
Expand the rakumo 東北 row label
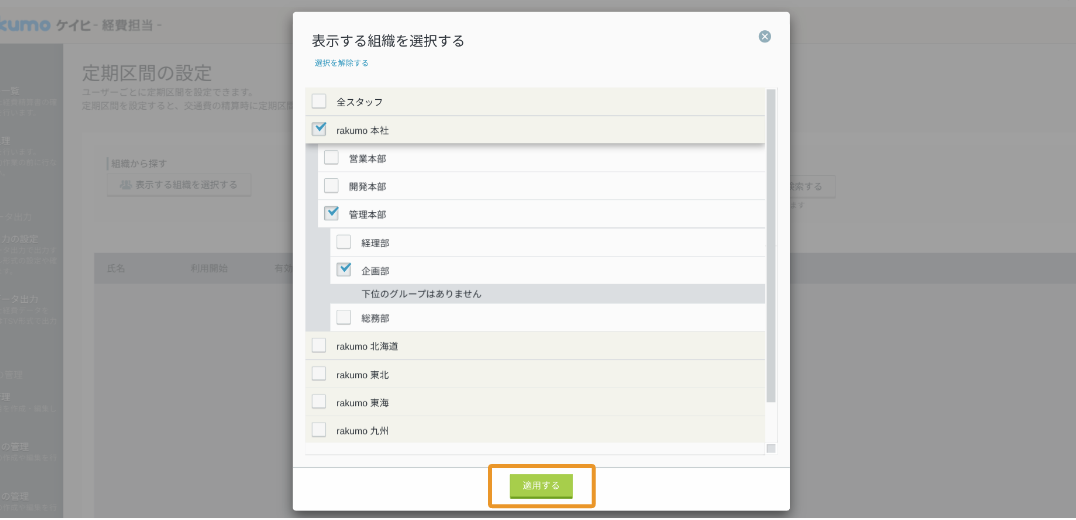point(362,375)
